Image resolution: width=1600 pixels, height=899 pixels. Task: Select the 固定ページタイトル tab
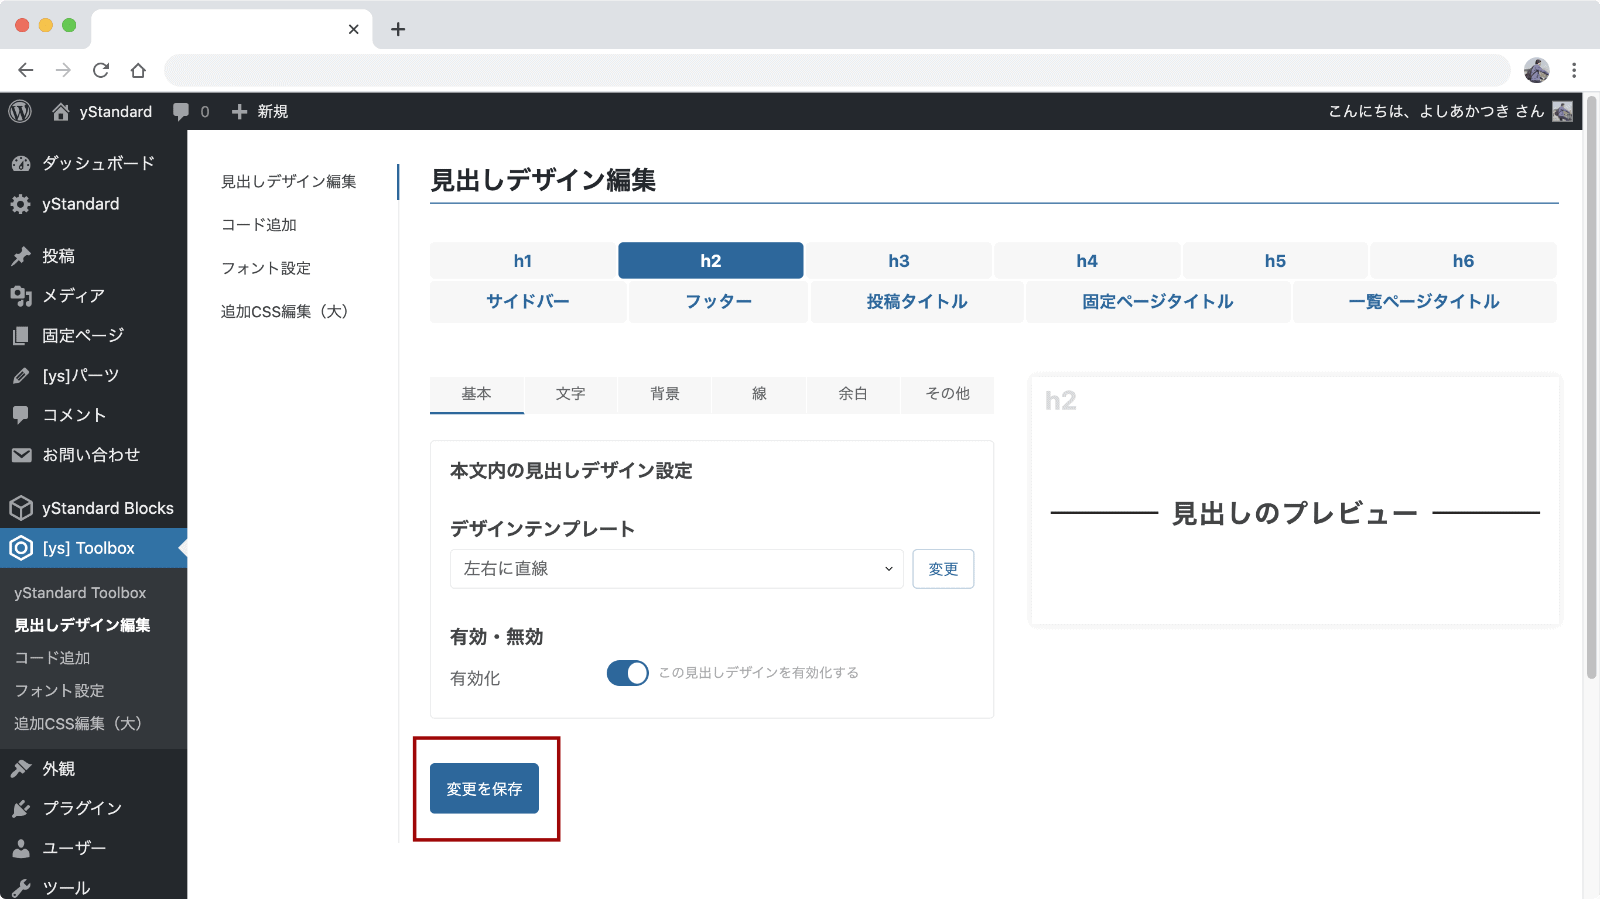coord(1158,302)
